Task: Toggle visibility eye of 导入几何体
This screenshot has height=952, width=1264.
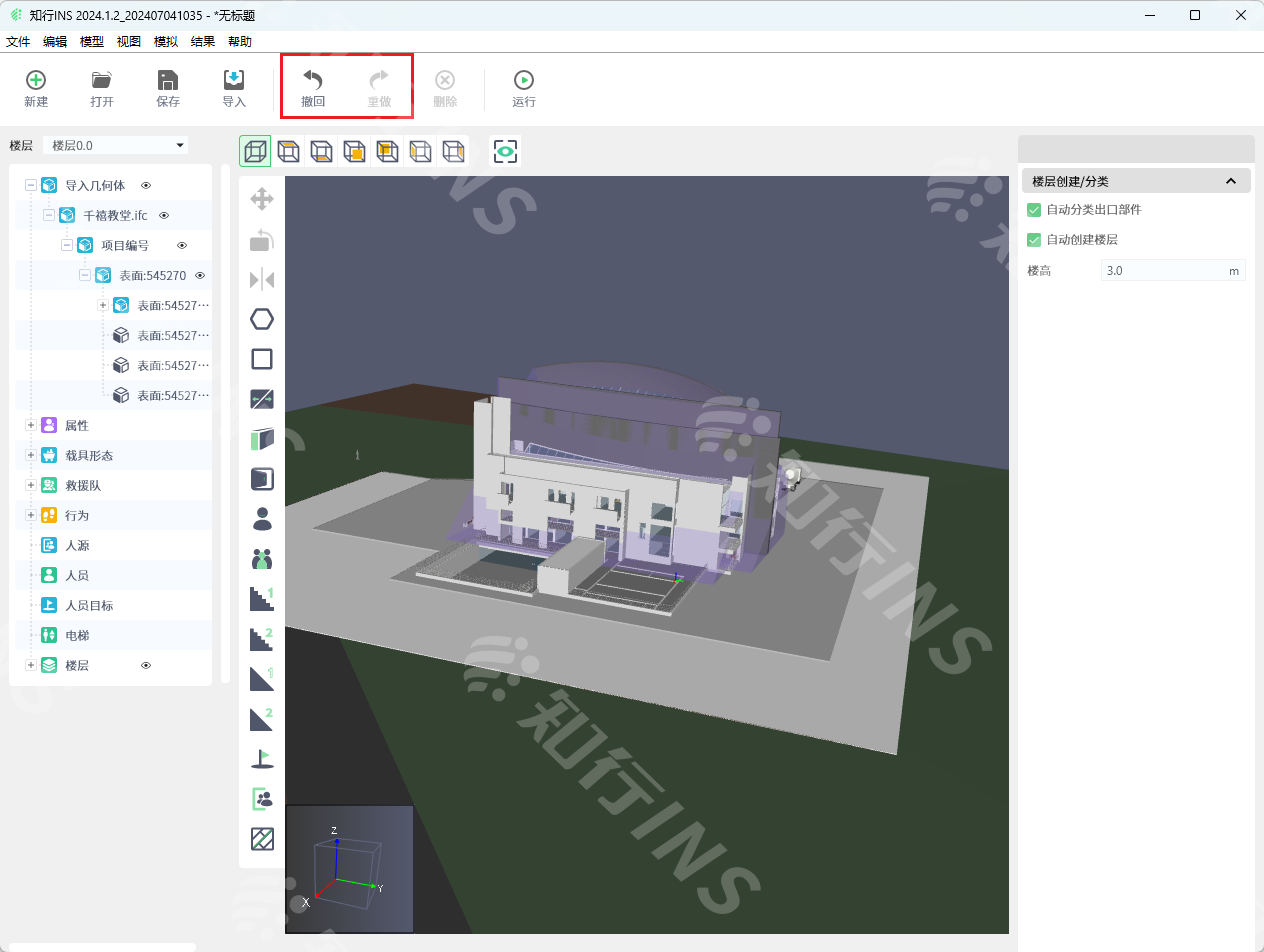Action: tap(146, 185)
